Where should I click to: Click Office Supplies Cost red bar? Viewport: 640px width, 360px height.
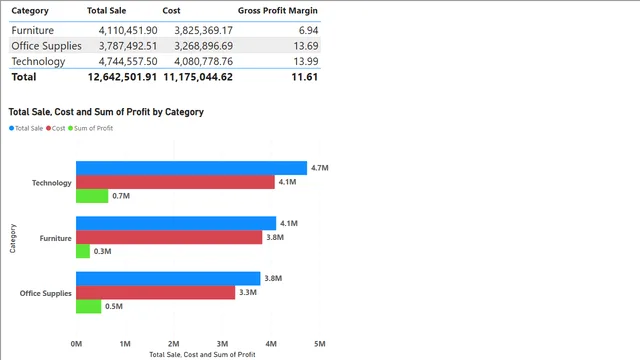(156, 292)
